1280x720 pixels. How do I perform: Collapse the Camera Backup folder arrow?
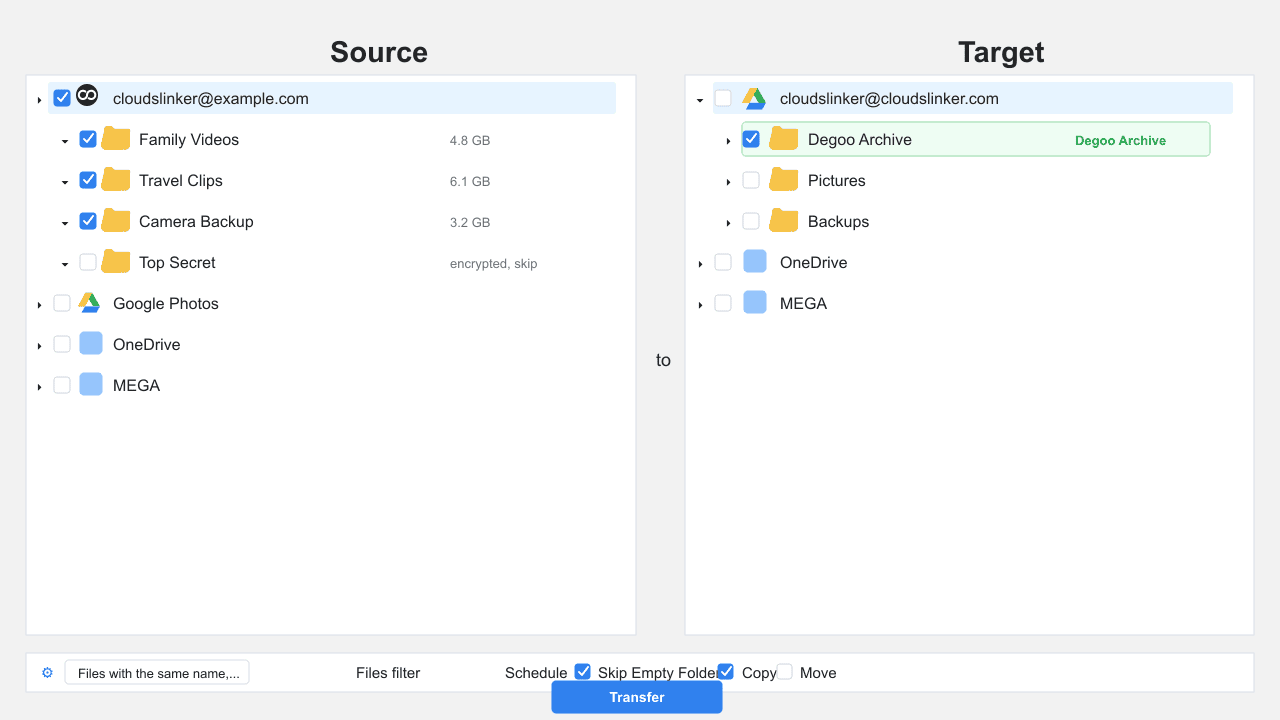(x=65, y=223)
